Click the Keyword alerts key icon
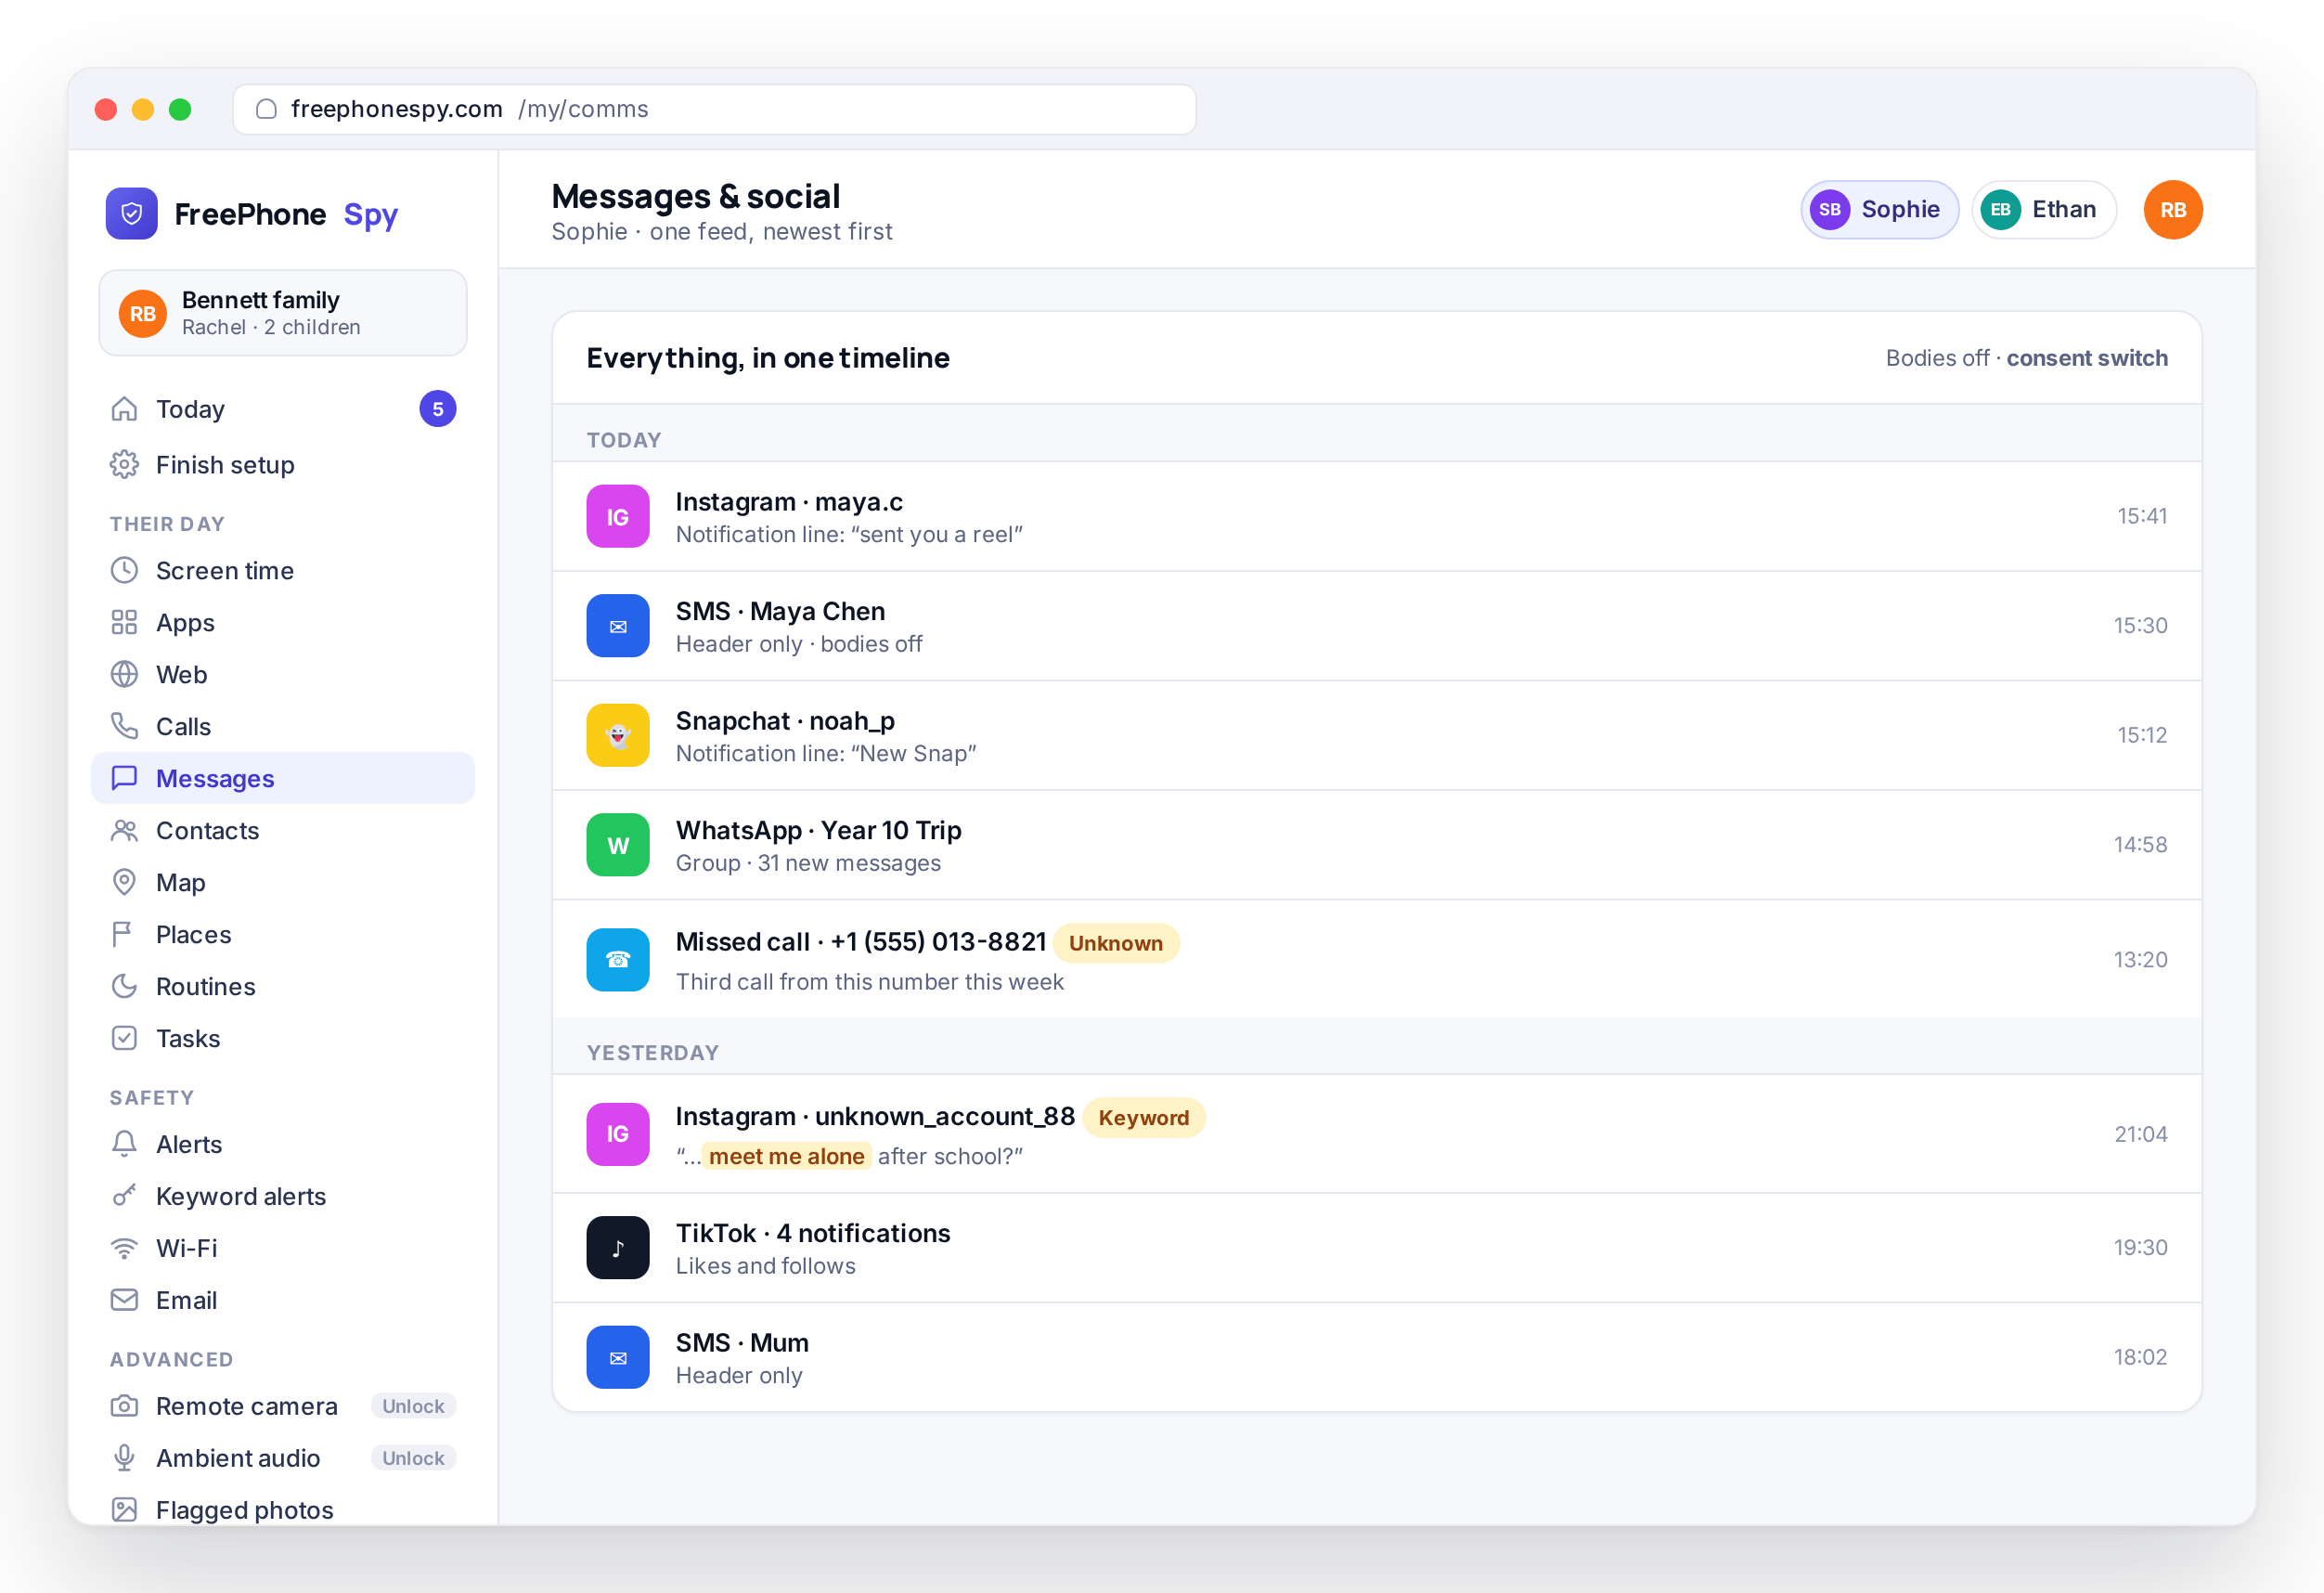 124,1197
